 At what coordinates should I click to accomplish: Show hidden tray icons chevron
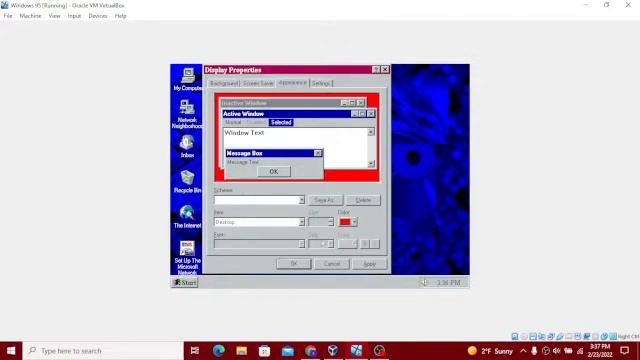pyautogui.click(x=523, y=351)
